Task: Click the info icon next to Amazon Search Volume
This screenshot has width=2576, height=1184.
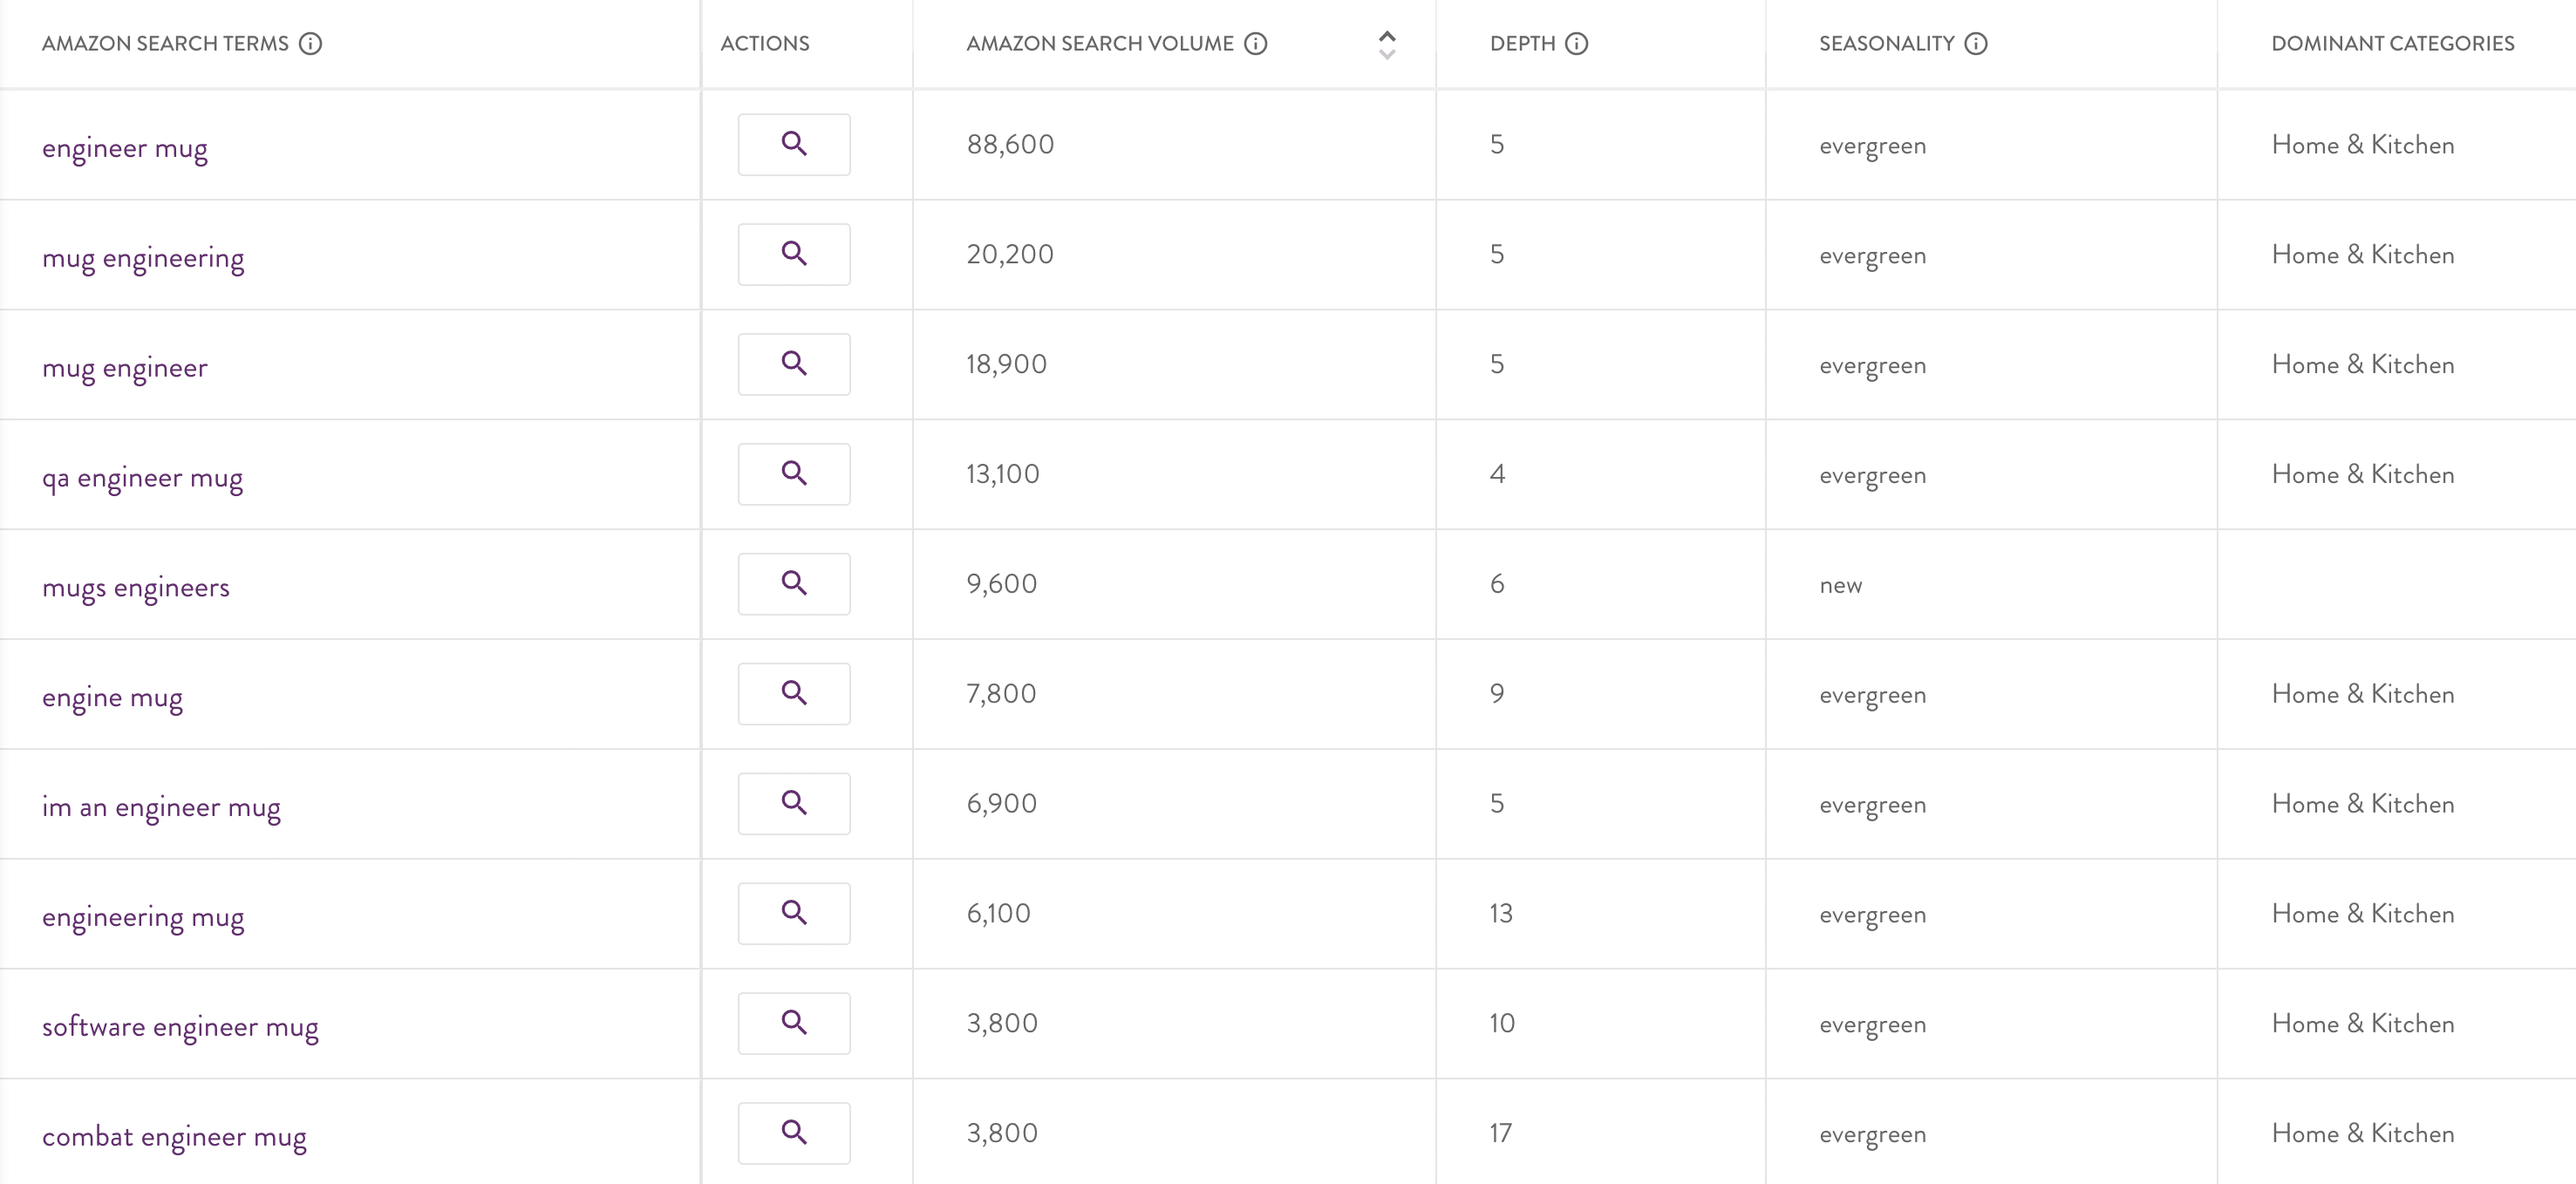Action: click(x=1256, y=43)
